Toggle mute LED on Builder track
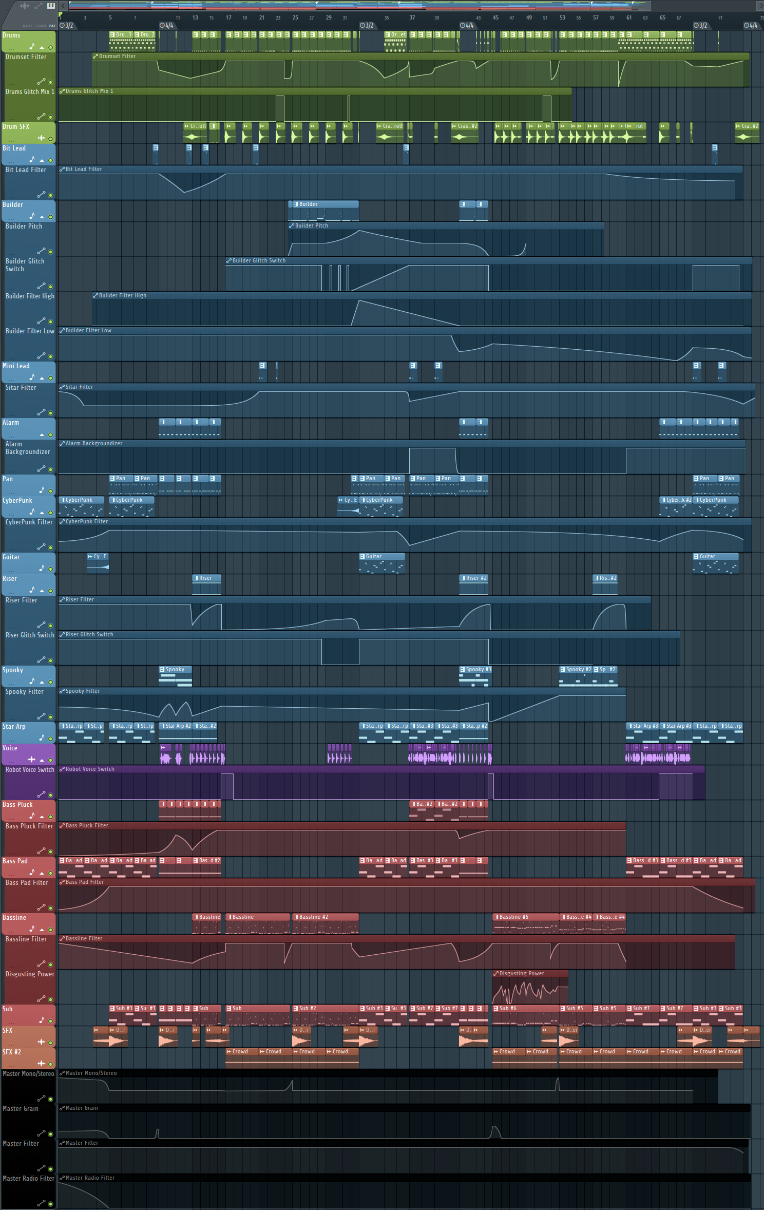This screenshot has height=1210, width=764. pos(50,217)
